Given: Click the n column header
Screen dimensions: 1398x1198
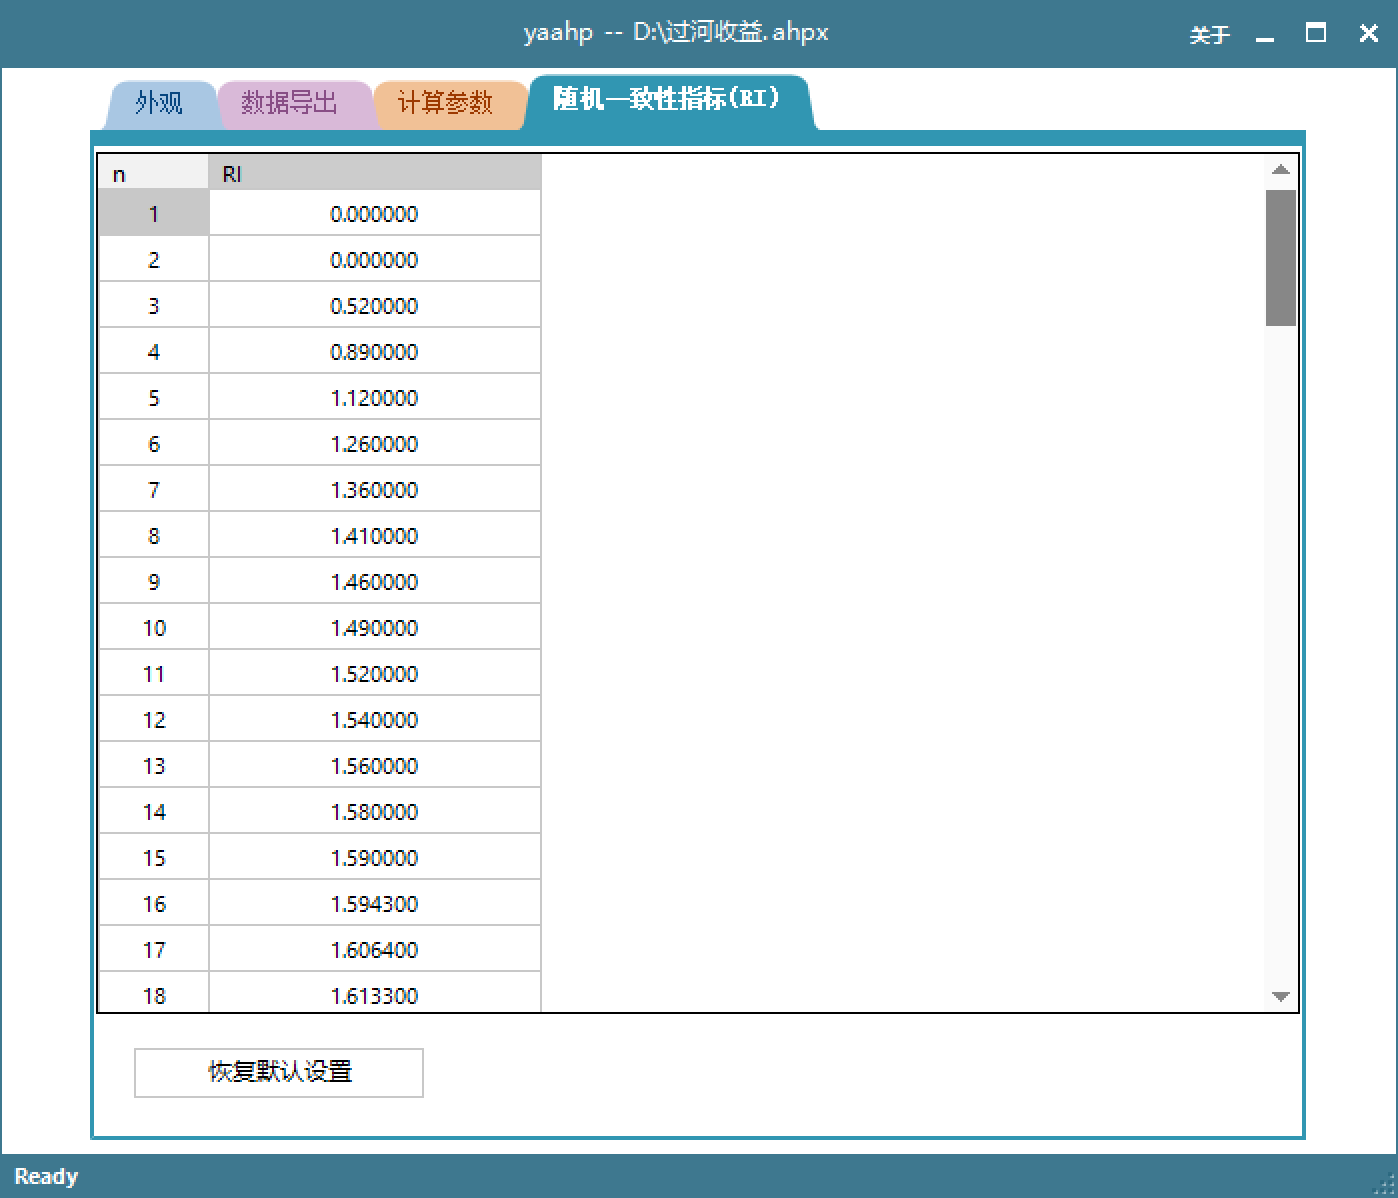Looking at the screenshot, I should (153, 174).
